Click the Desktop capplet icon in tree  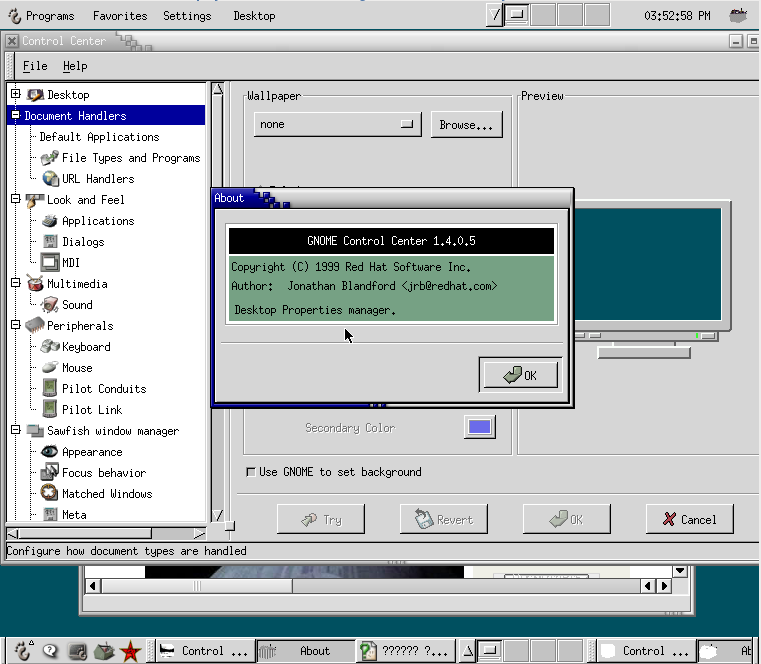point(35,95)
